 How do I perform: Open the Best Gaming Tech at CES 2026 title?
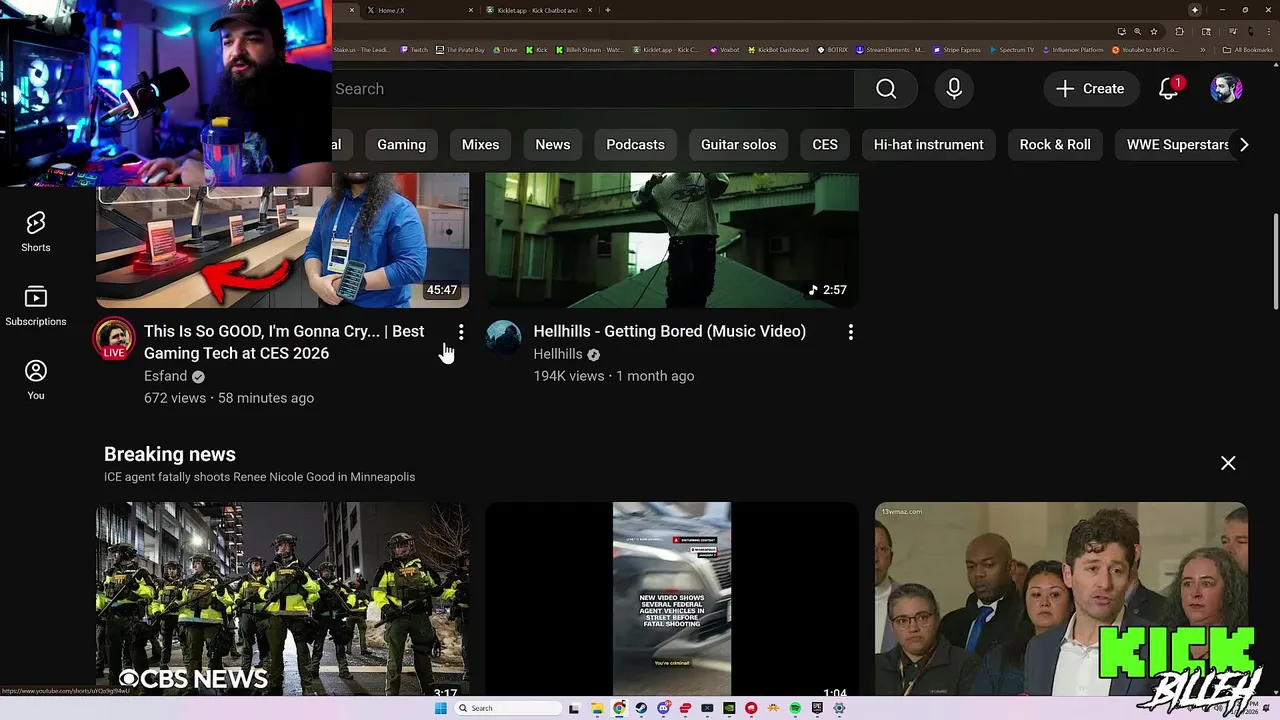pyautogui.click(x=284, y=342)
